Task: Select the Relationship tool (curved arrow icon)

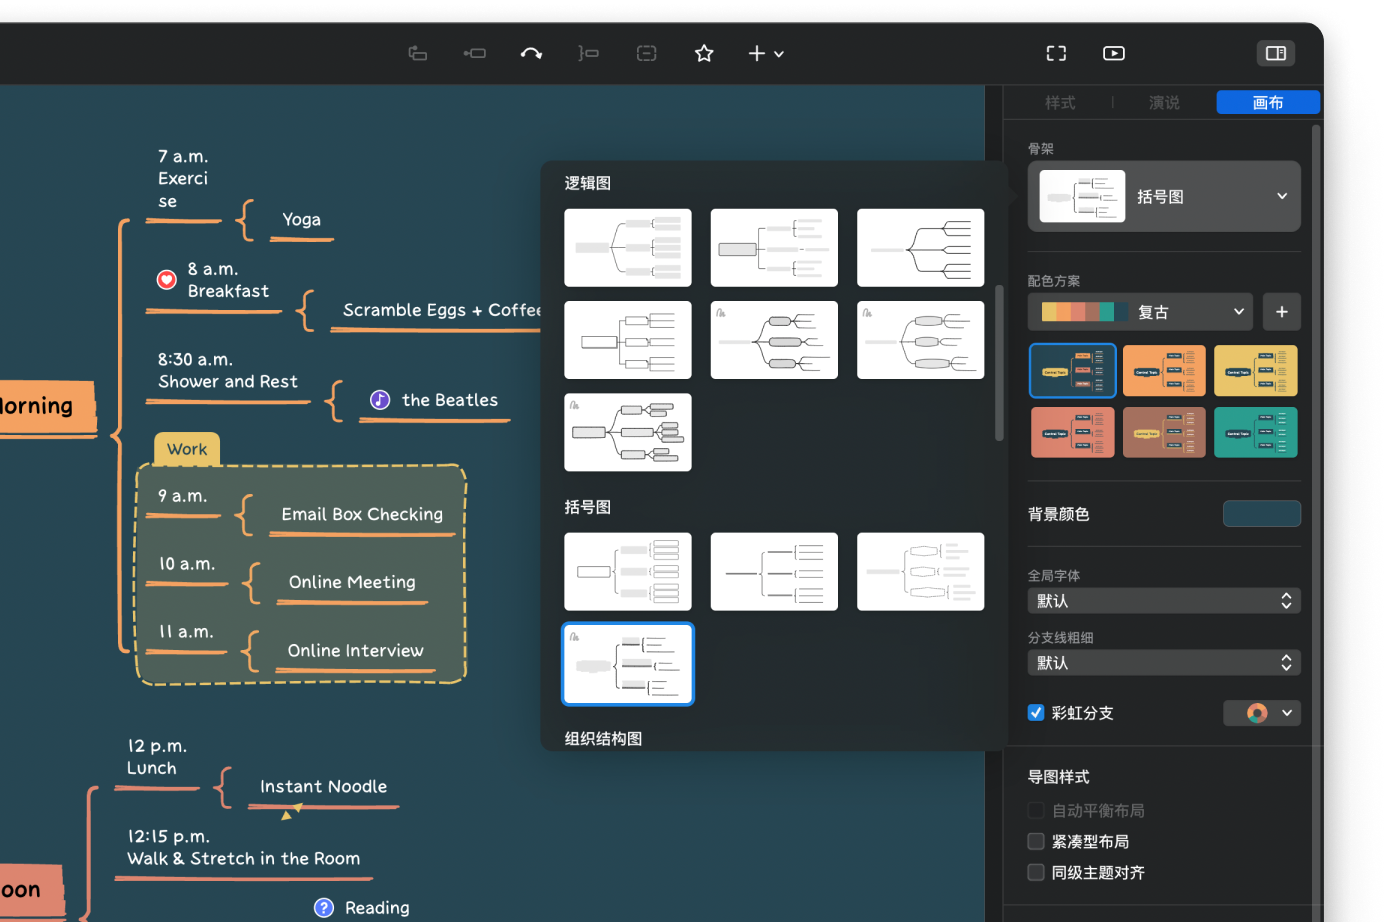Action: point(531,53)
